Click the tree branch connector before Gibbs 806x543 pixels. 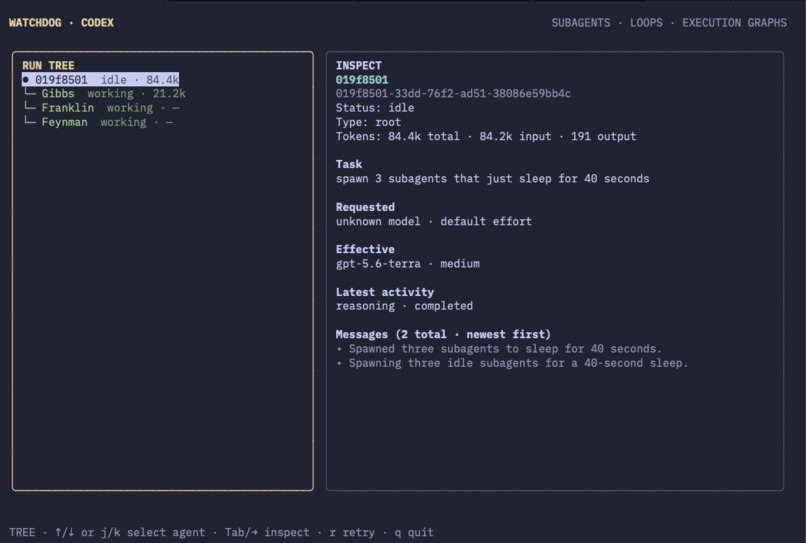30,93
